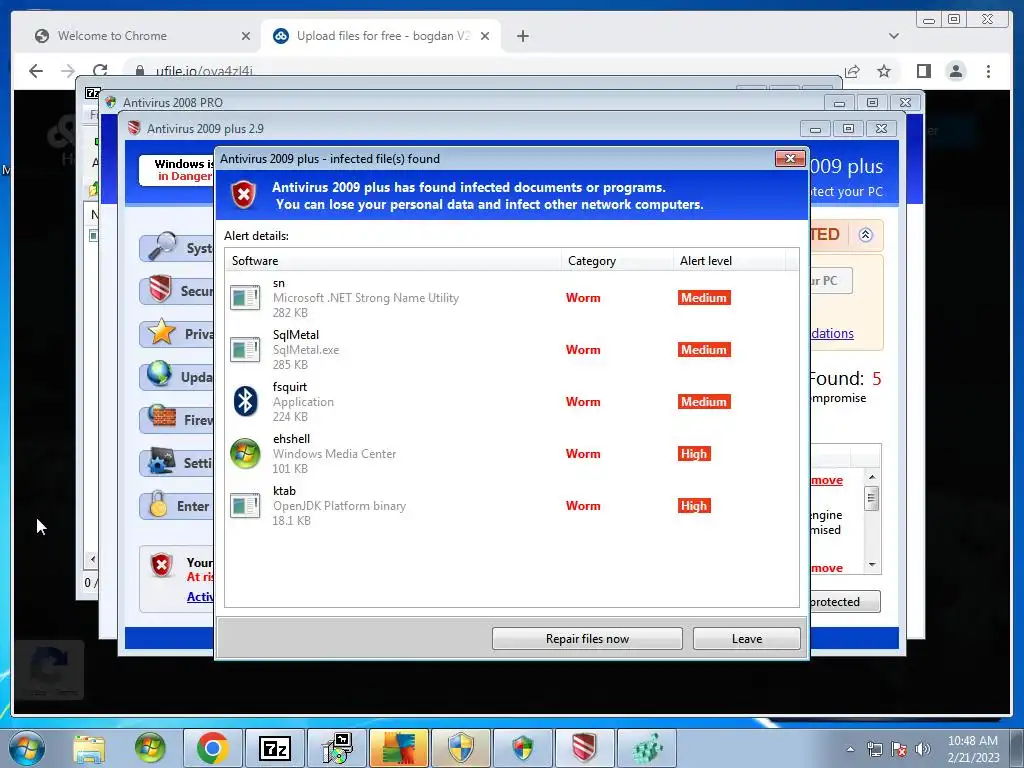Click the Enter key lock icon in sidebar
Viewport: 1024px width, 768px height.
(157, 504)
